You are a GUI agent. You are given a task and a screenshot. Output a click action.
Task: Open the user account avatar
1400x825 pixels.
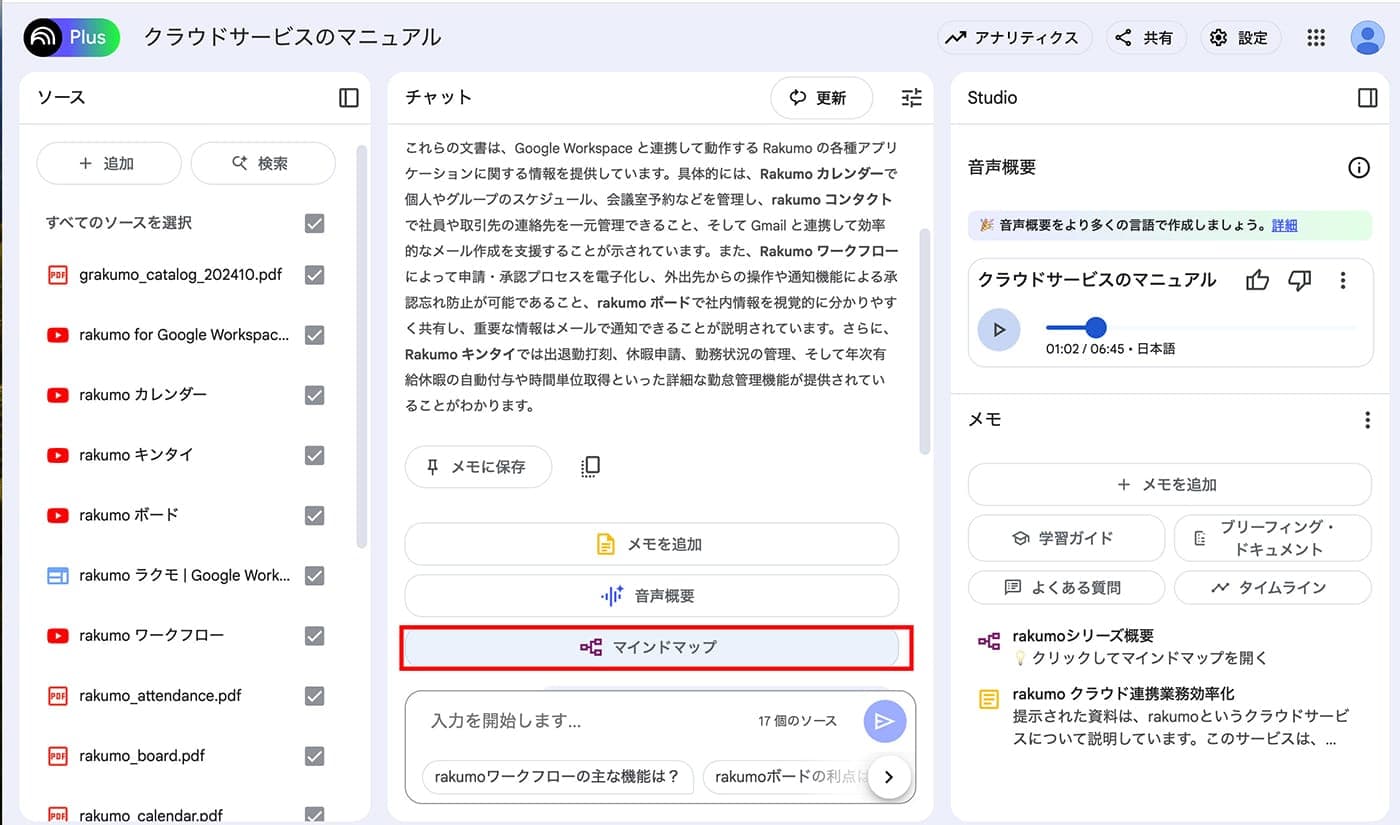[x=1367, y=38]
